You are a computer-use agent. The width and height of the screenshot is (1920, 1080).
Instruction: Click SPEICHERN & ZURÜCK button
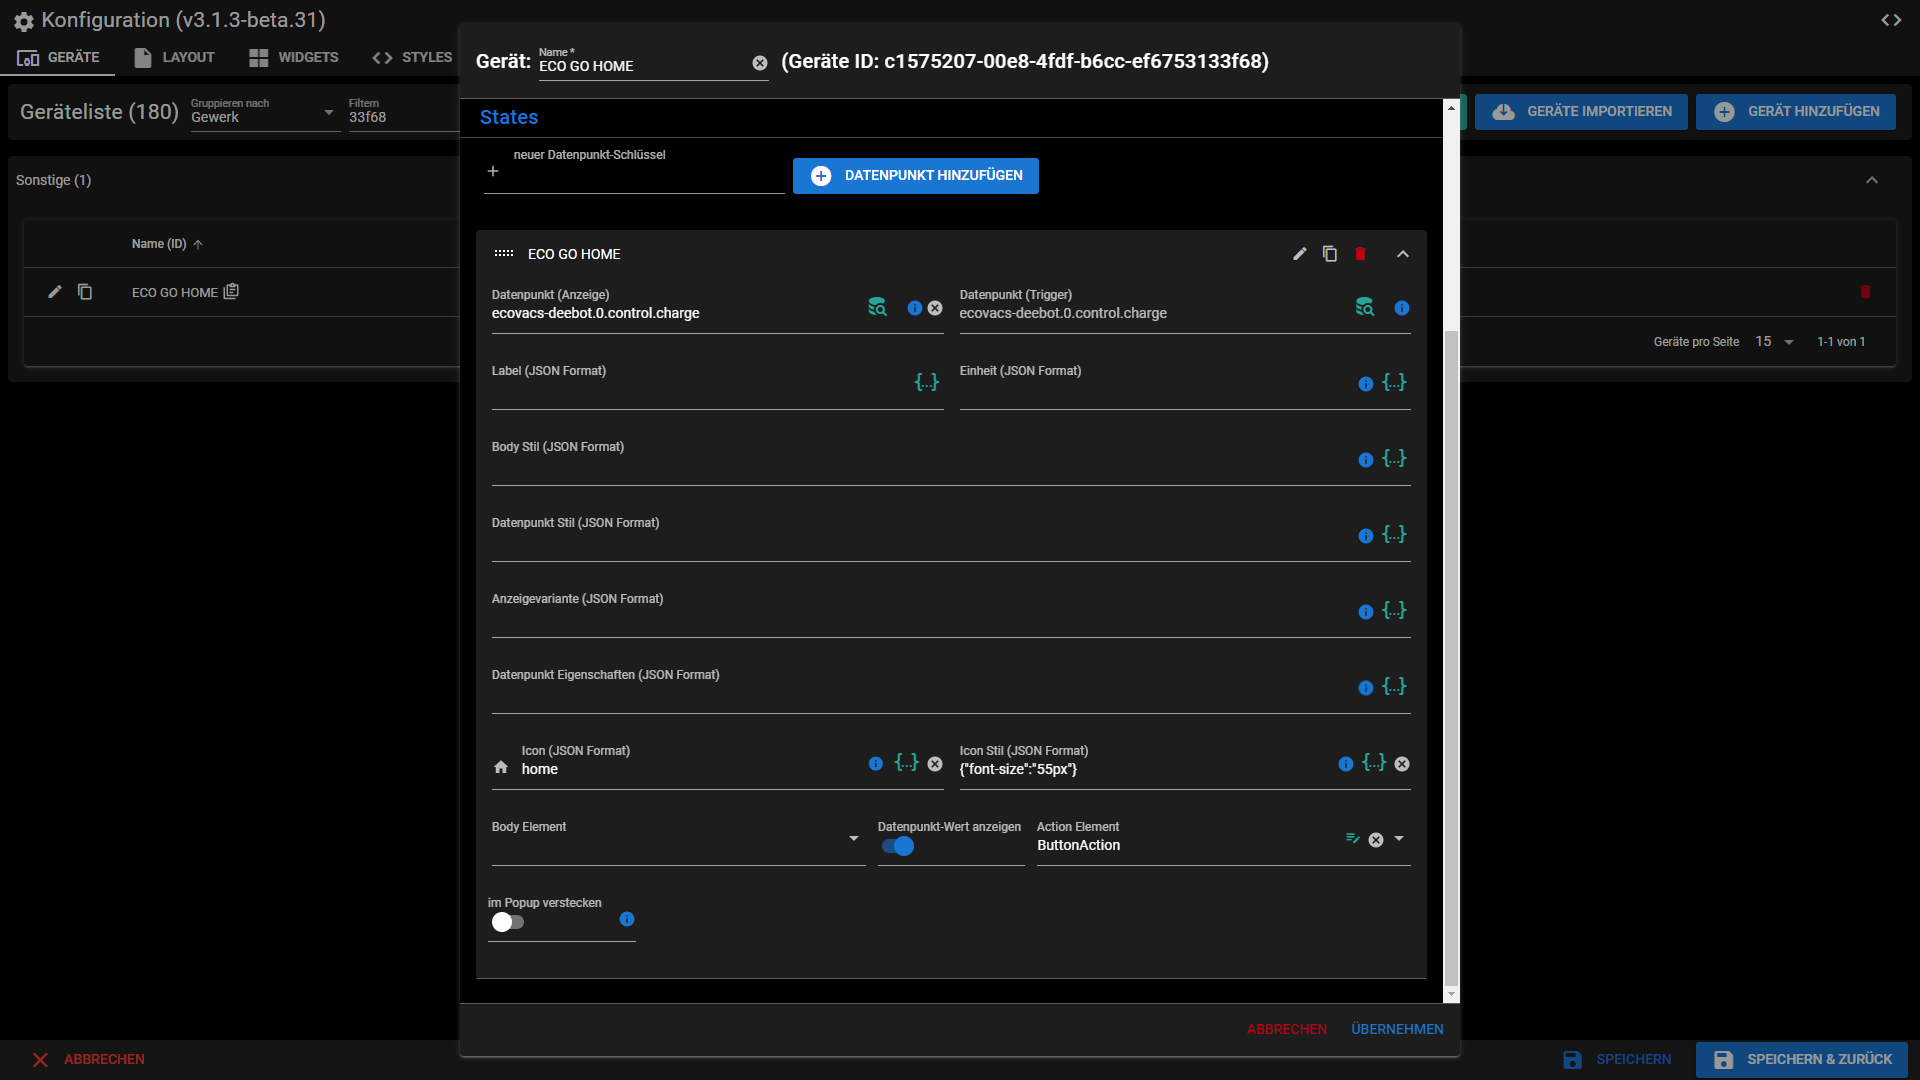(1802, 1060)
